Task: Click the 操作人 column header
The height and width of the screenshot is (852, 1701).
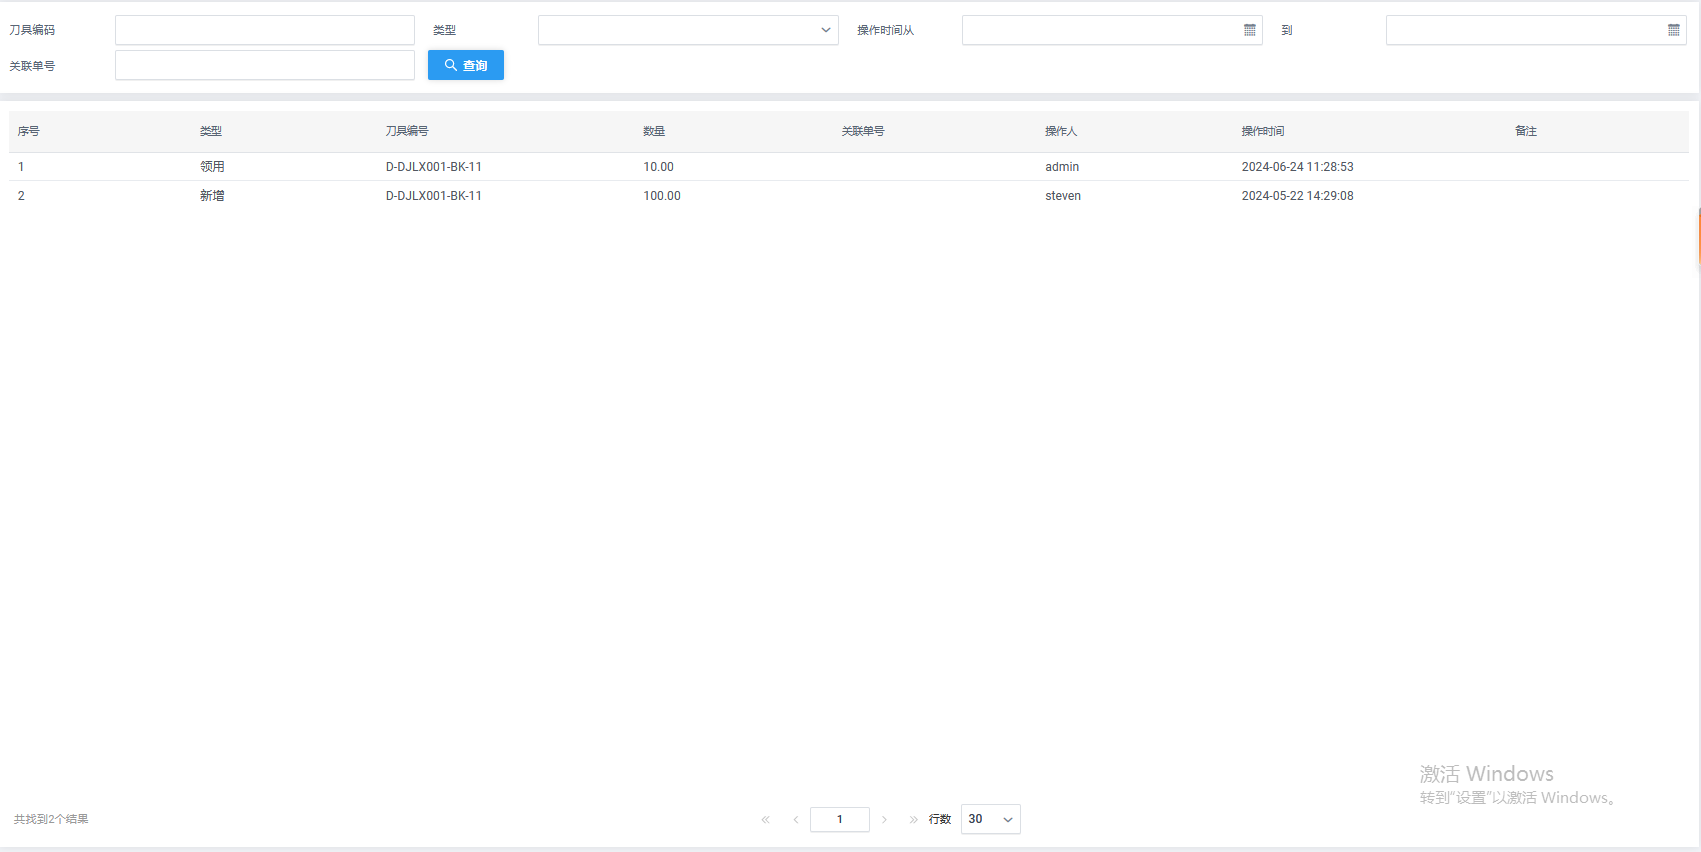Action: (1061, 131)
